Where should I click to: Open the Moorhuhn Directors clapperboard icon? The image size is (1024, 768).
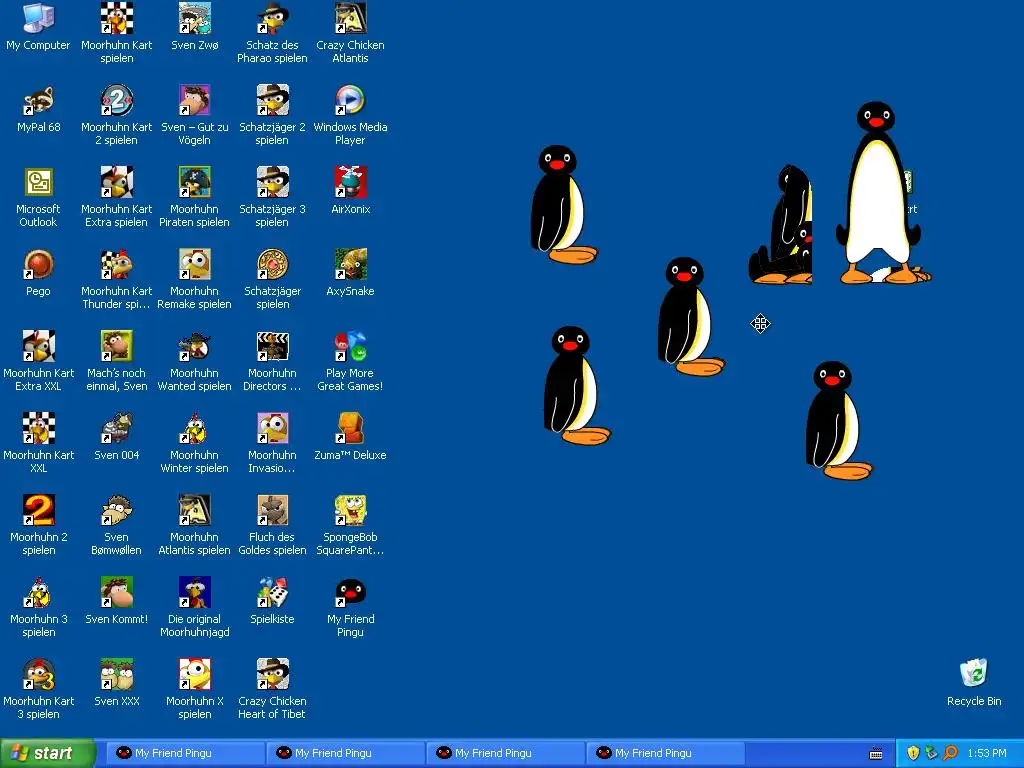click(272, 346)
